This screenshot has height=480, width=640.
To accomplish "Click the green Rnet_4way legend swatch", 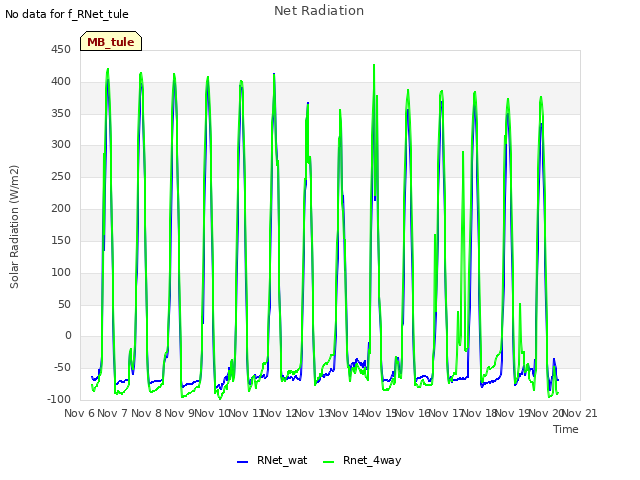I will [328, 462].
